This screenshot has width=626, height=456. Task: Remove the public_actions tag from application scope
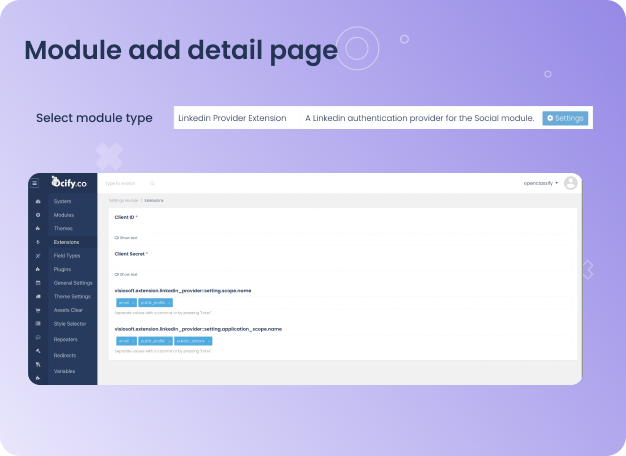coord(207,341)
